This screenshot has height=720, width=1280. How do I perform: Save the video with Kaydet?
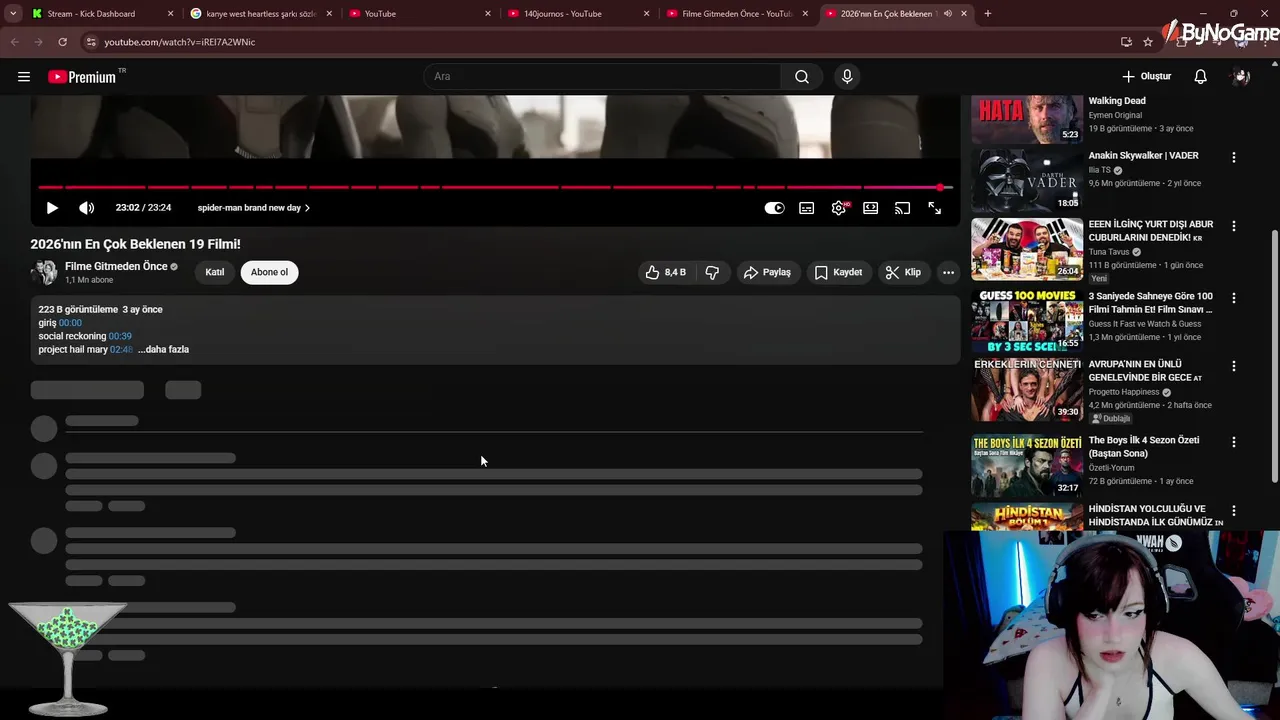coord(838,272)
